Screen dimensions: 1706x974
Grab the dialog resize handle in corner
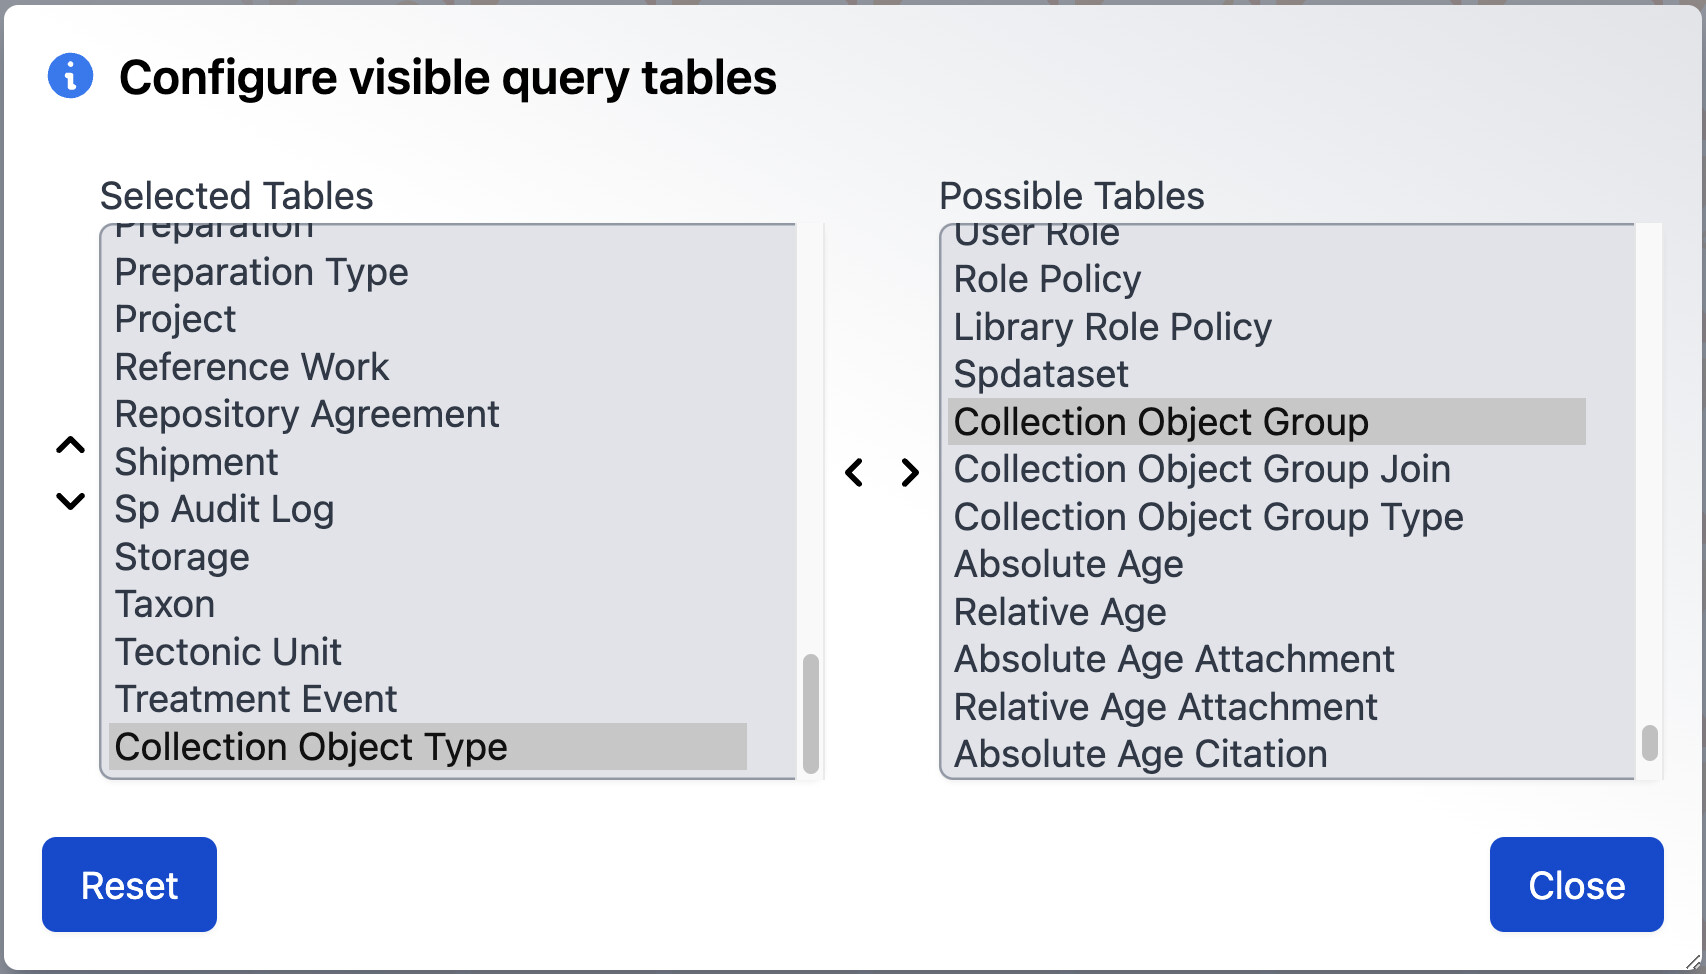(x=1693, y=962)
